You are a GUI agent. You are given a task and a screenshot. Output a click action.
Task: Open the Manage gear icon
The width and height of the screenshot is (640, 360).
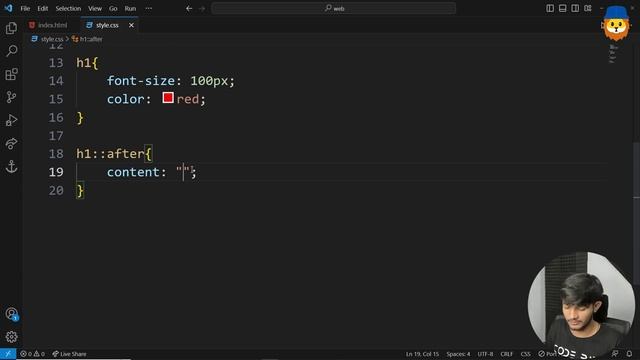tap(11, 337)
